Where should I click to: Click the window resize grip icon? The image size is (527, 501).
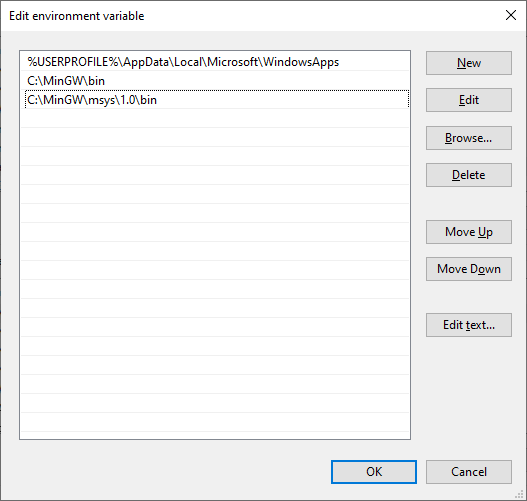coord(520,494)
